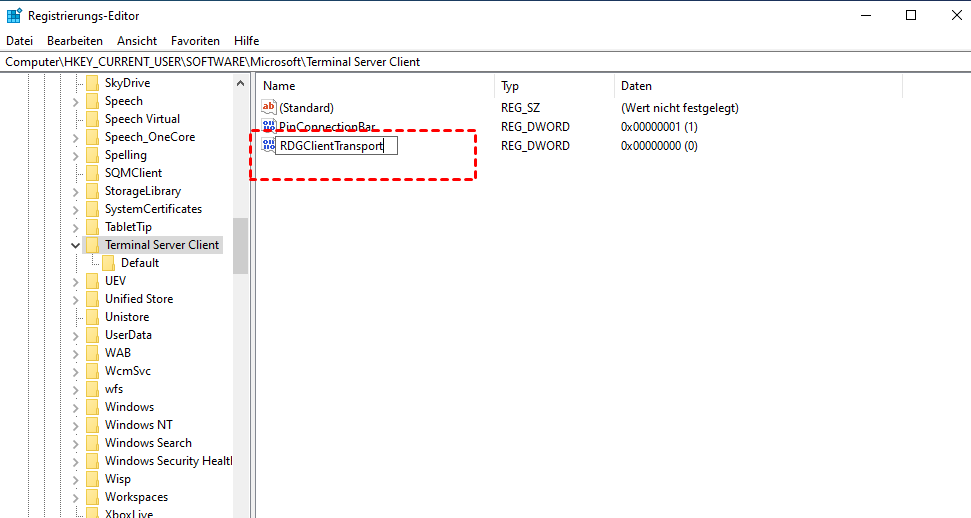This screenshot has height=518, width=971.
Task: Expand the WAB key
Action: pos(76,353)
